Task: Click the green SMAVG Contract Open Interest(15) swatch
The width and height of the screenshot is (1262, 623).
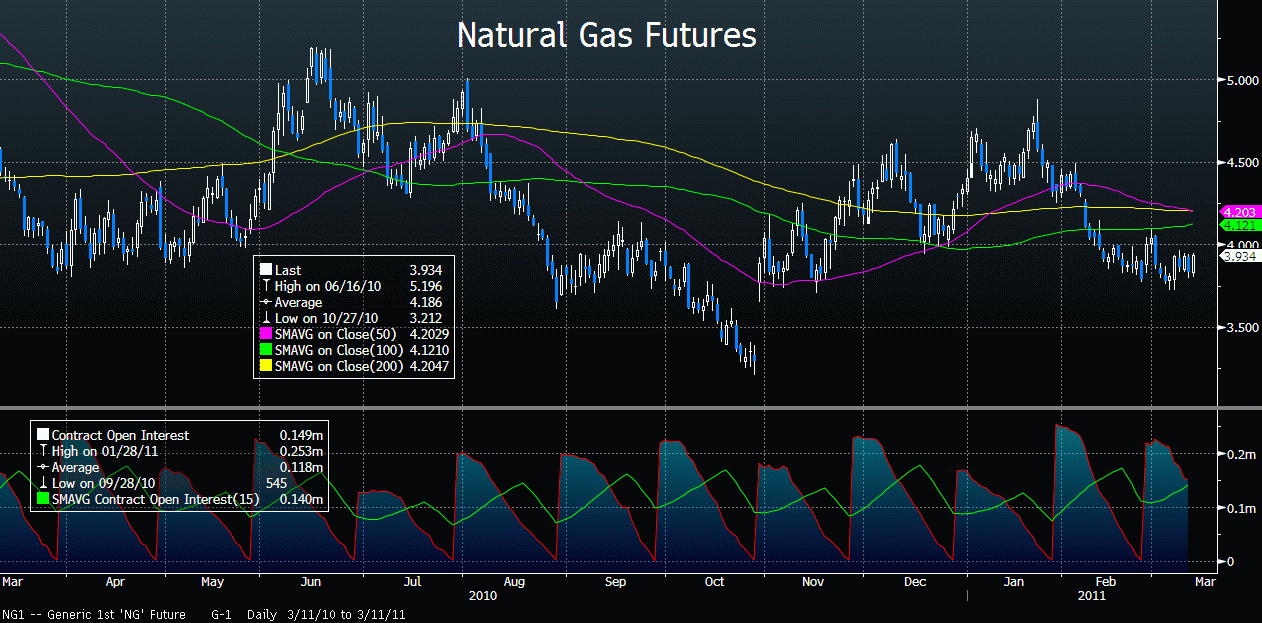Action: coord(43,499)
